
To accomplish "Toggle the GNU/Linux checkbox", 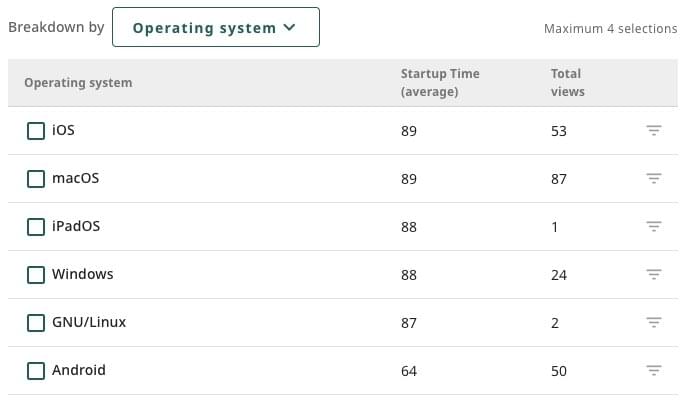I will coord(36,323).
